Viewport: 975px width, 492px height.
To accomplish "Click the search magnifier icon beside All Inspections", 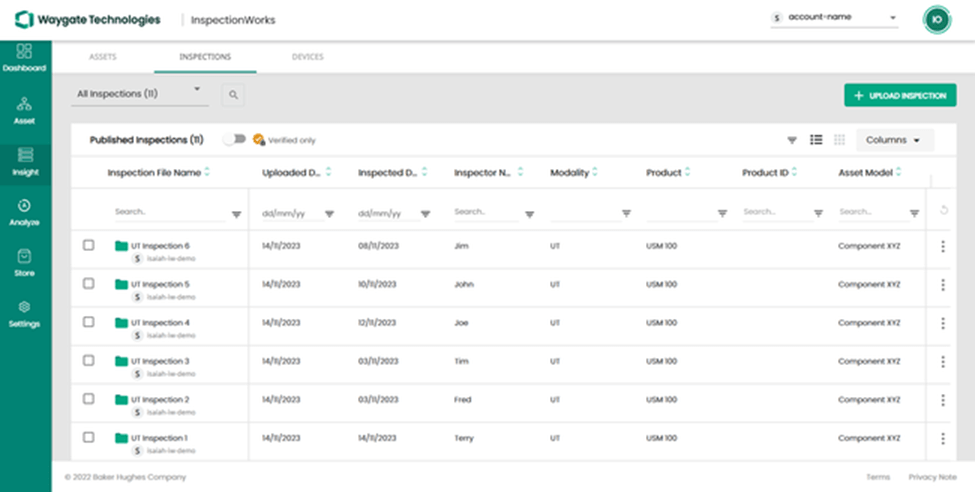I will [x=233, y=95].
